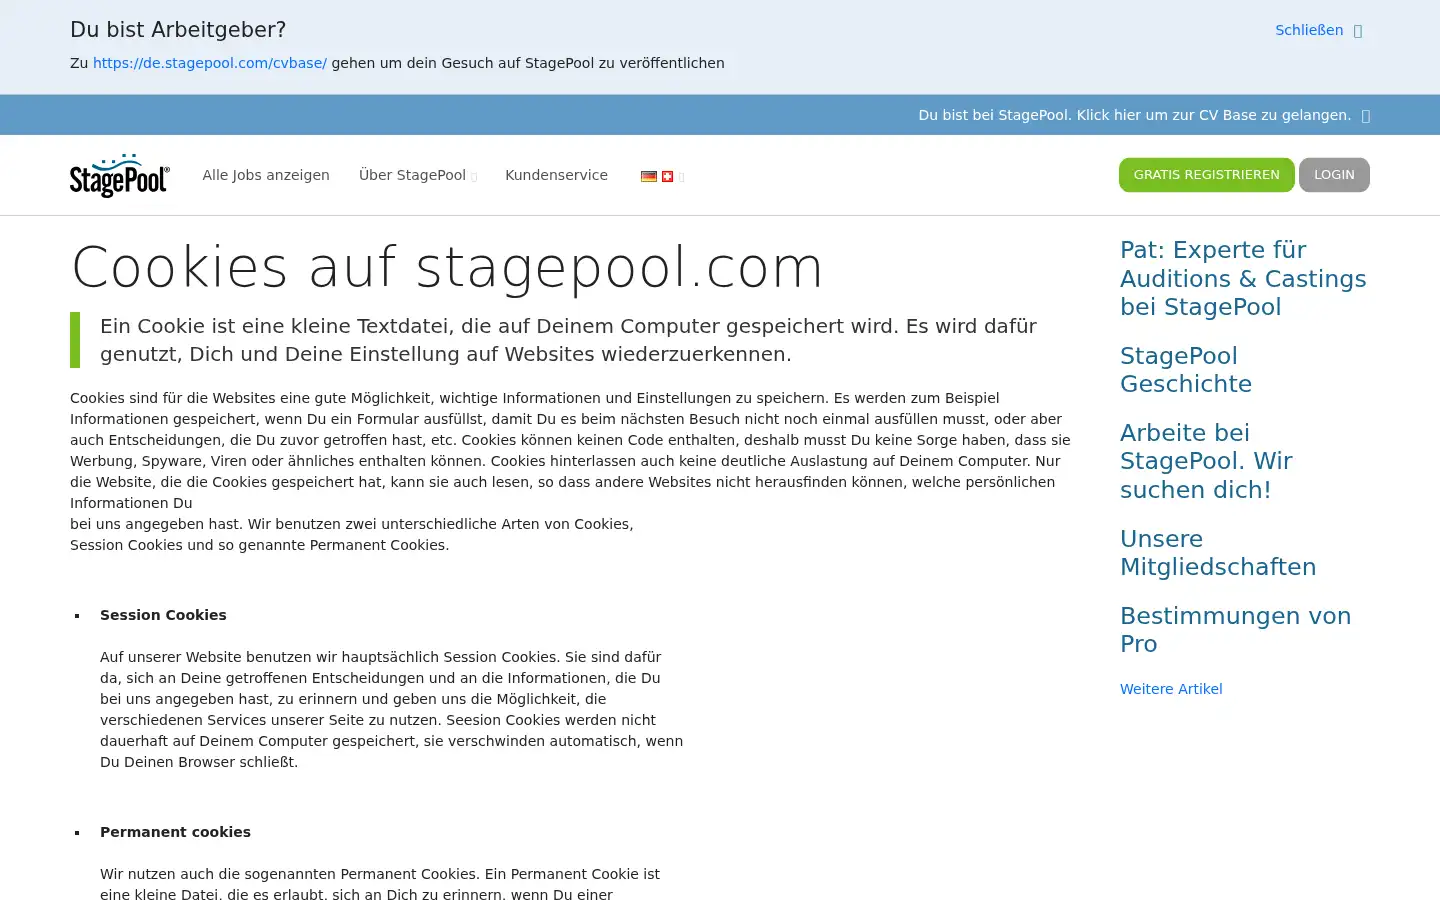Viewport: 1440px width, 900px height.
Task: Open Arbeite bei StagePool article link
Action: tap(1206, 461)
